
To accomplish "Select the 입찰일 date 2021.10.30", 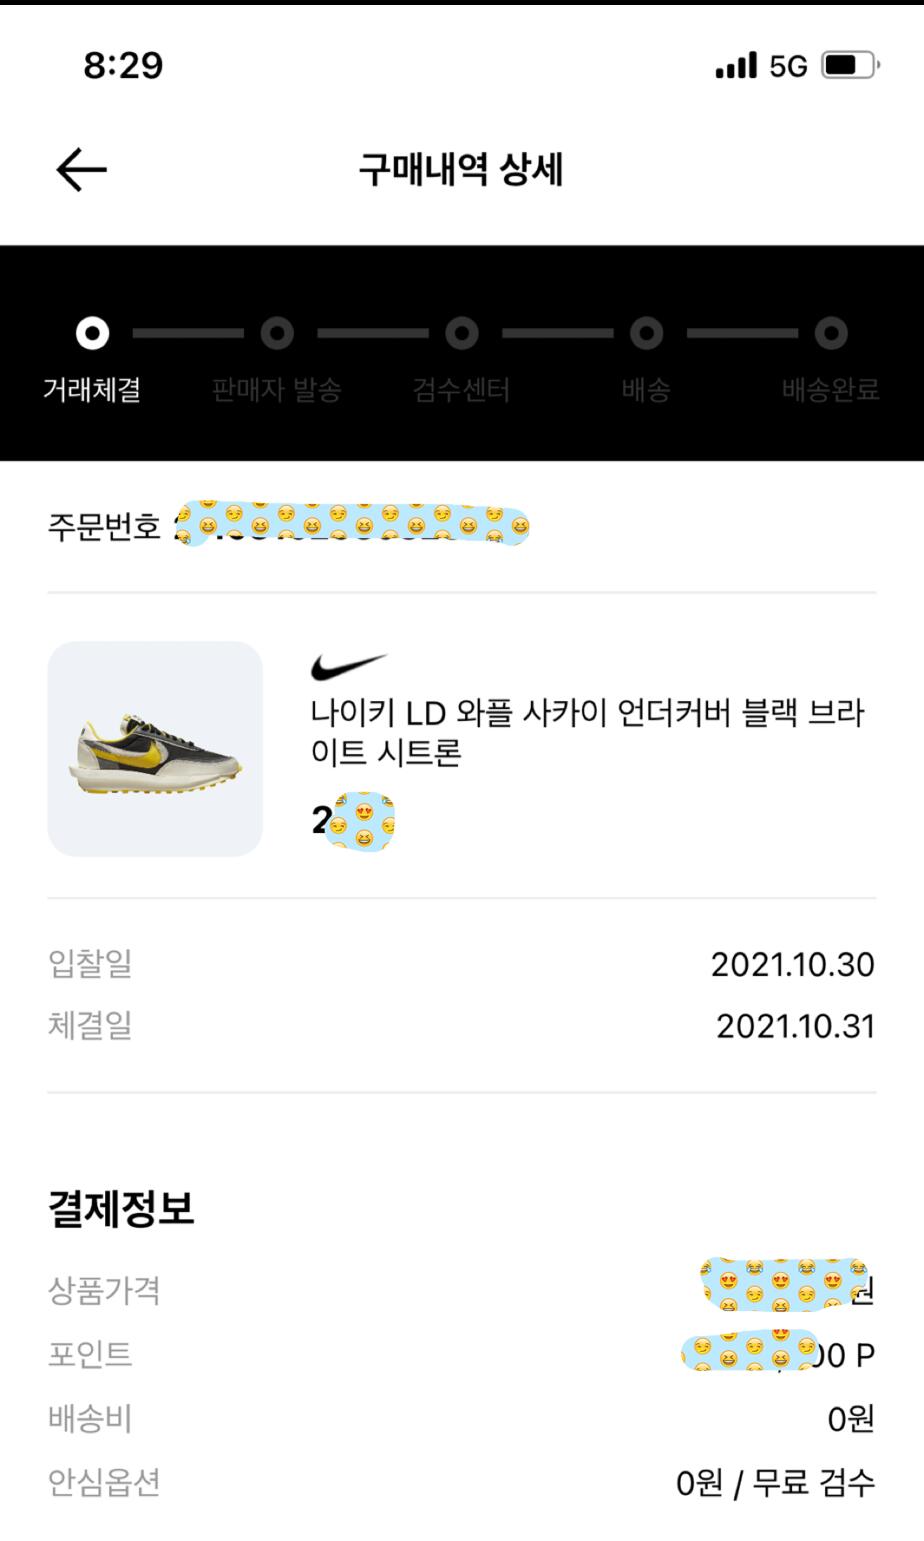I will point(792,965).
